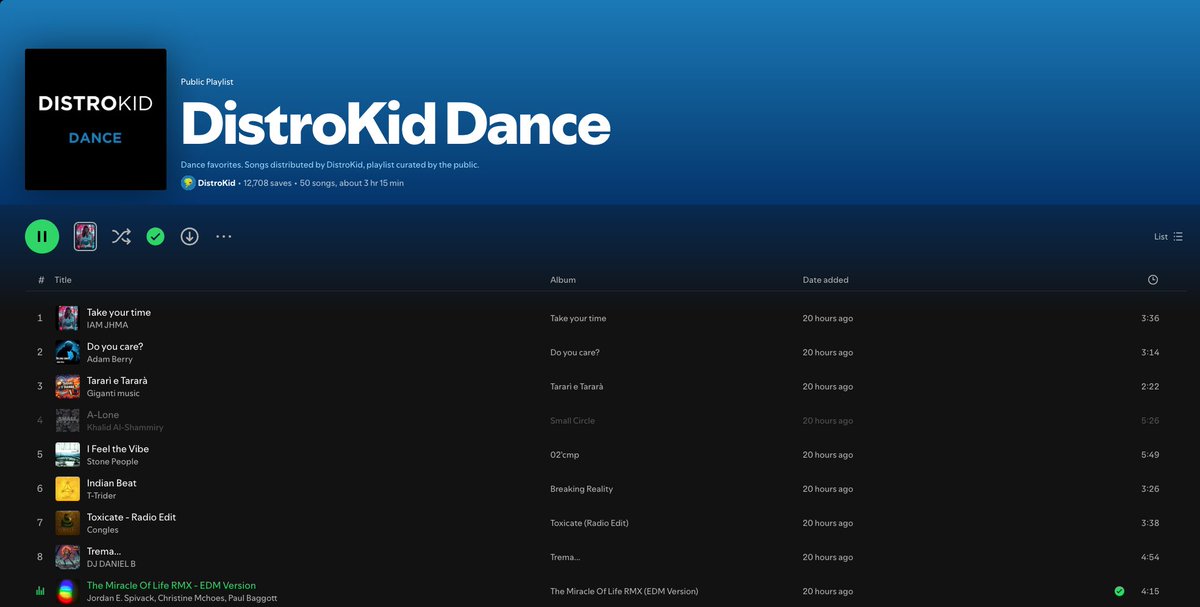Select track title Toxicate - Radio Edit
The width and height of the screenshot is (1200, 607).
click(x=131, y=517)
